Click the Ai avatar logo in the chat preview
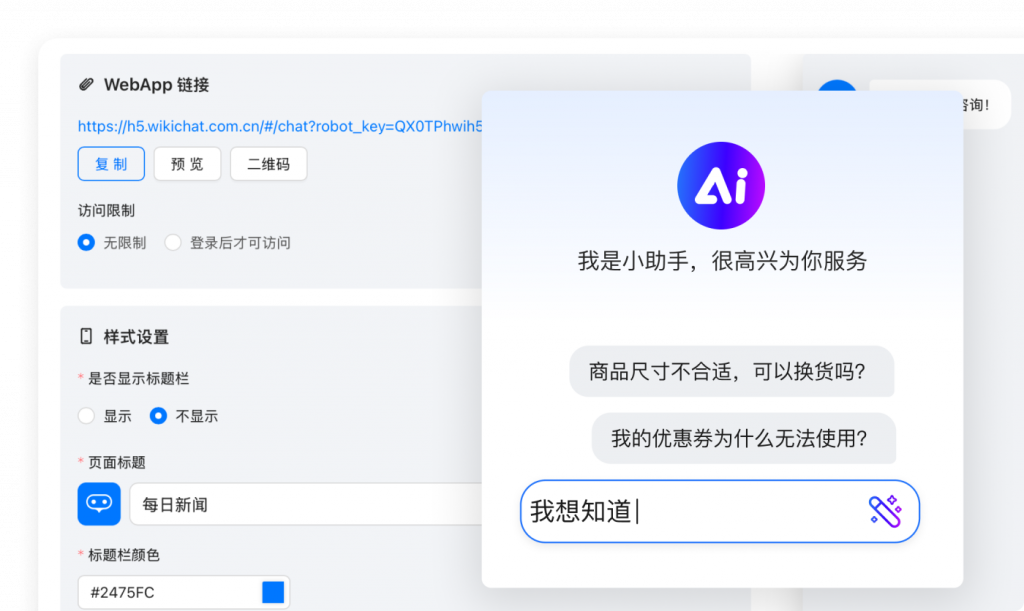This screenshot has height=611, width=1024. tap(721, 185)
